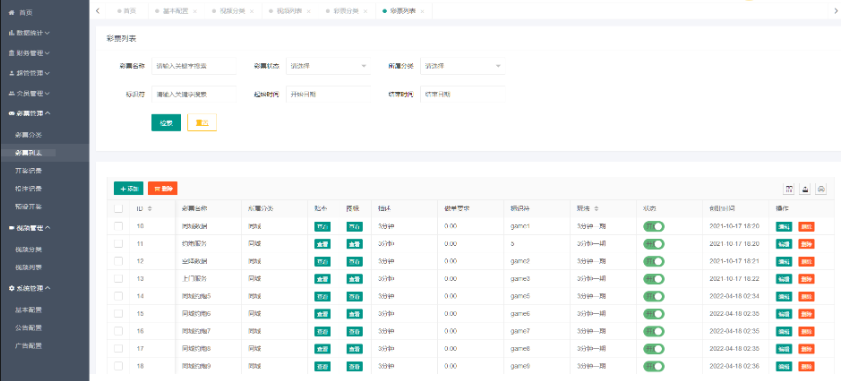
Task: Switch to the 基本配置 tab
Action: pyautogui.click(x=175, y=11)
